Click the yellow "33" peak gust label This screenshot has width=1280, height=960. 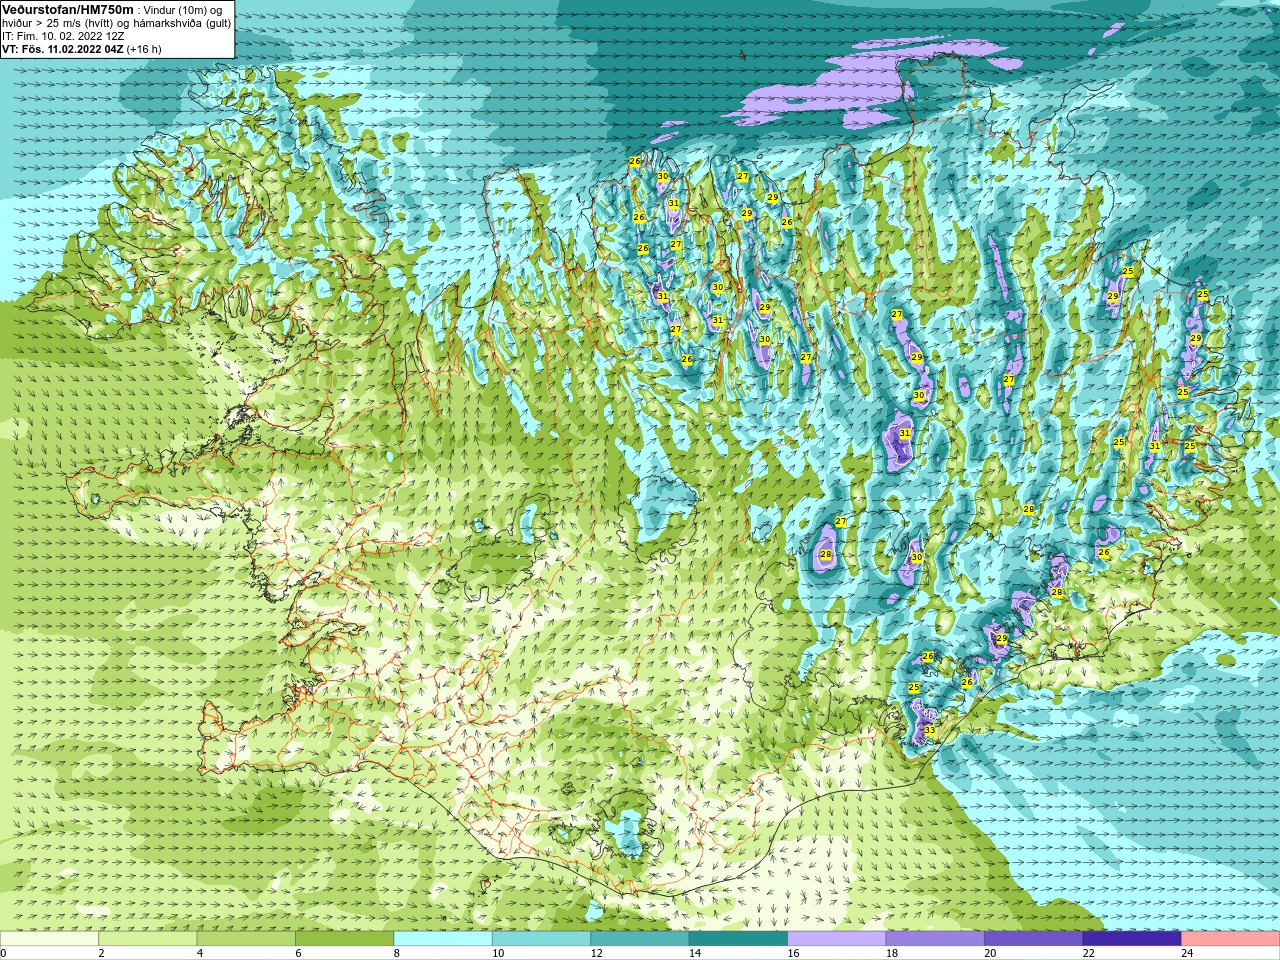[930, 731]
